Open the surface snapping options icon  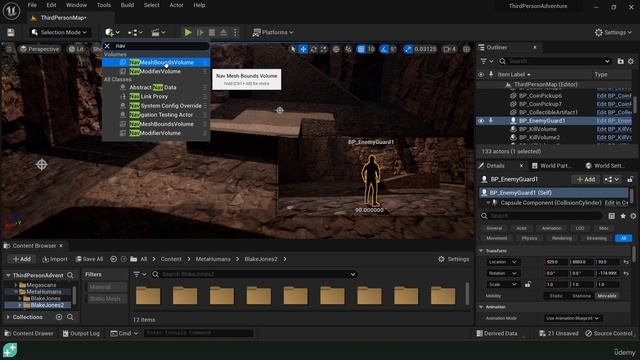pyautogui.click(x=348, y=49)
